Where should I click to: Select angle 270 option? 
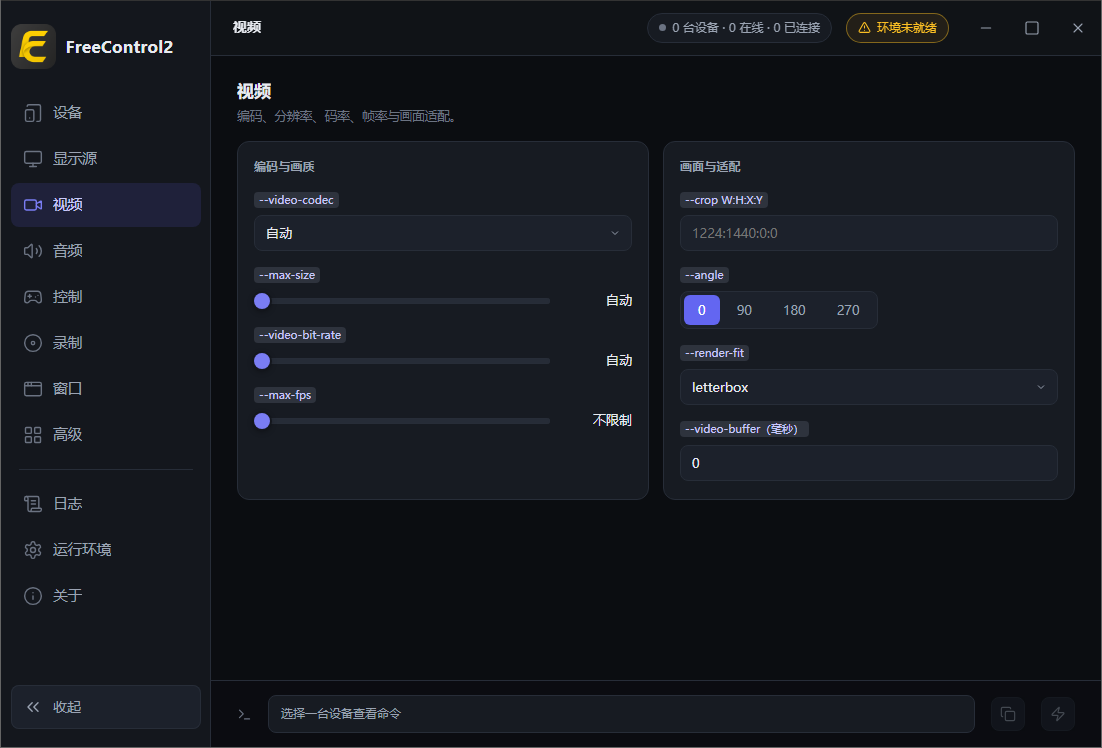click(x=848, y=310)
